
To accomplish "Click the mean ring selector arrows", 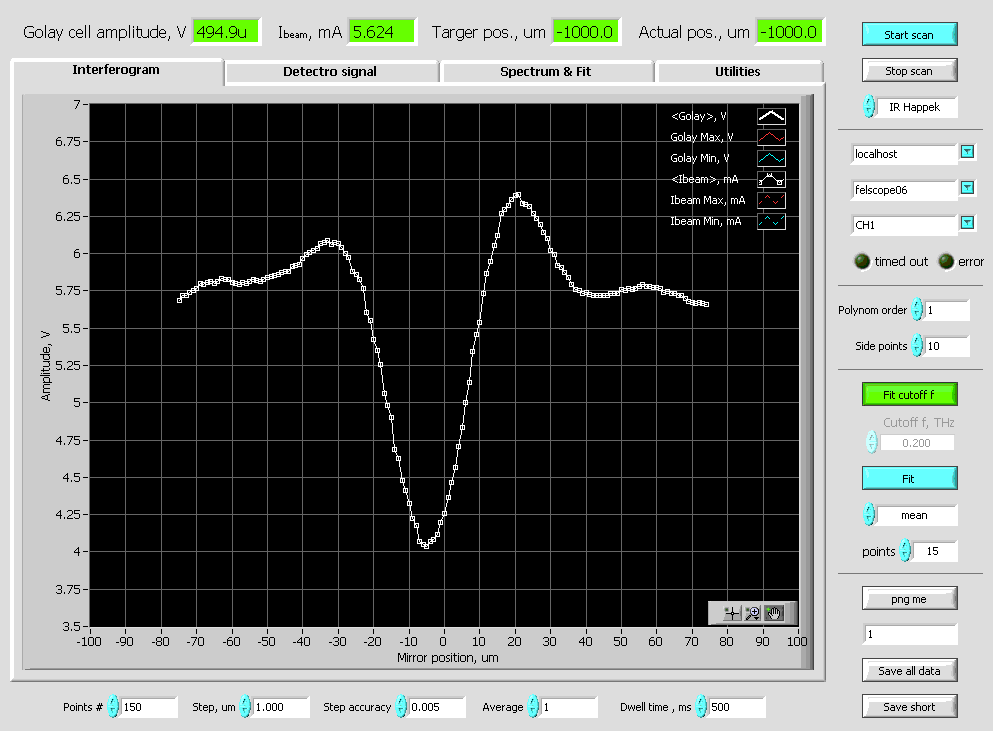I will pos(870,514).
